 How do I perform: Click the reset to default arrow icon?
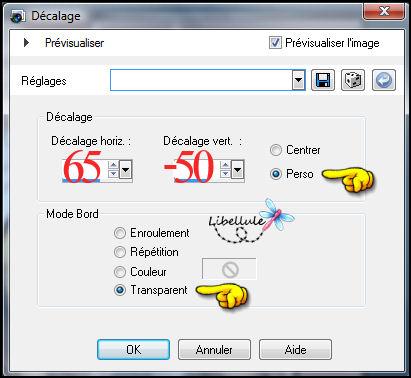click(x=384, y=80)
